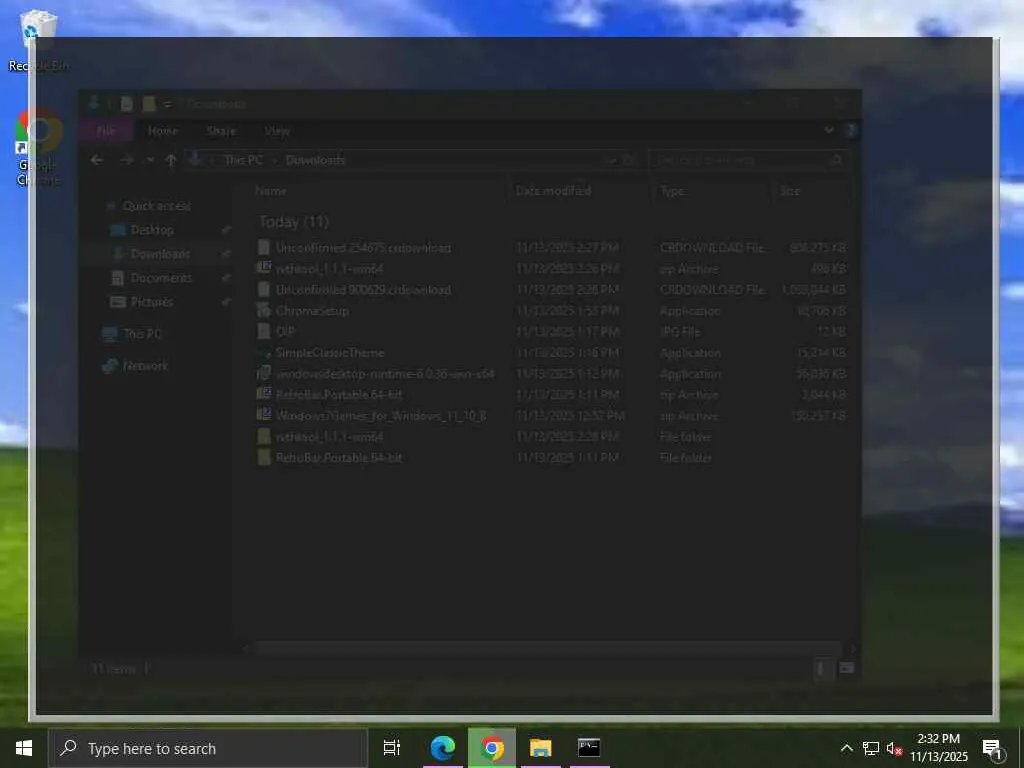The width and height of the screenshot is (1024, 768).
Task: Open the File tab in Explorer
Action: coord(106,131)
